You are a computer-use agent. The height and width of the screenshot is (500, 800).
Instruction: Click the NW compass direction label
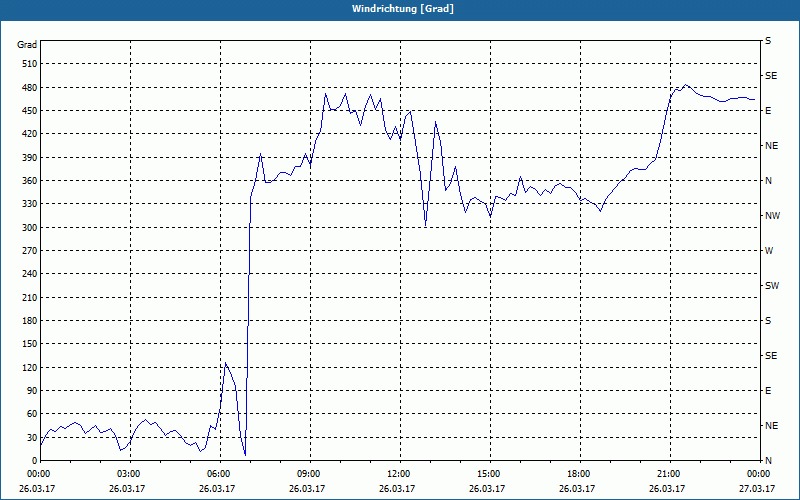click(772, 216)
